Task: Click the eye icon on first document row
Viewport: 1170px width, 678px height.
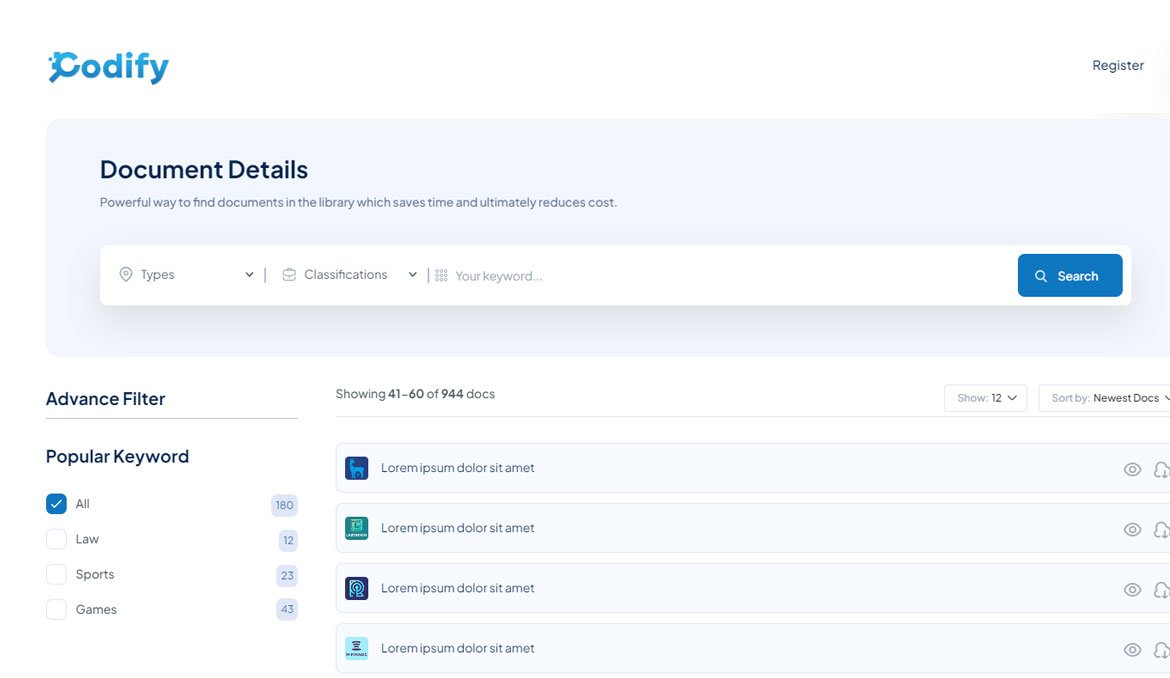Action: (x=1132, y=469)
